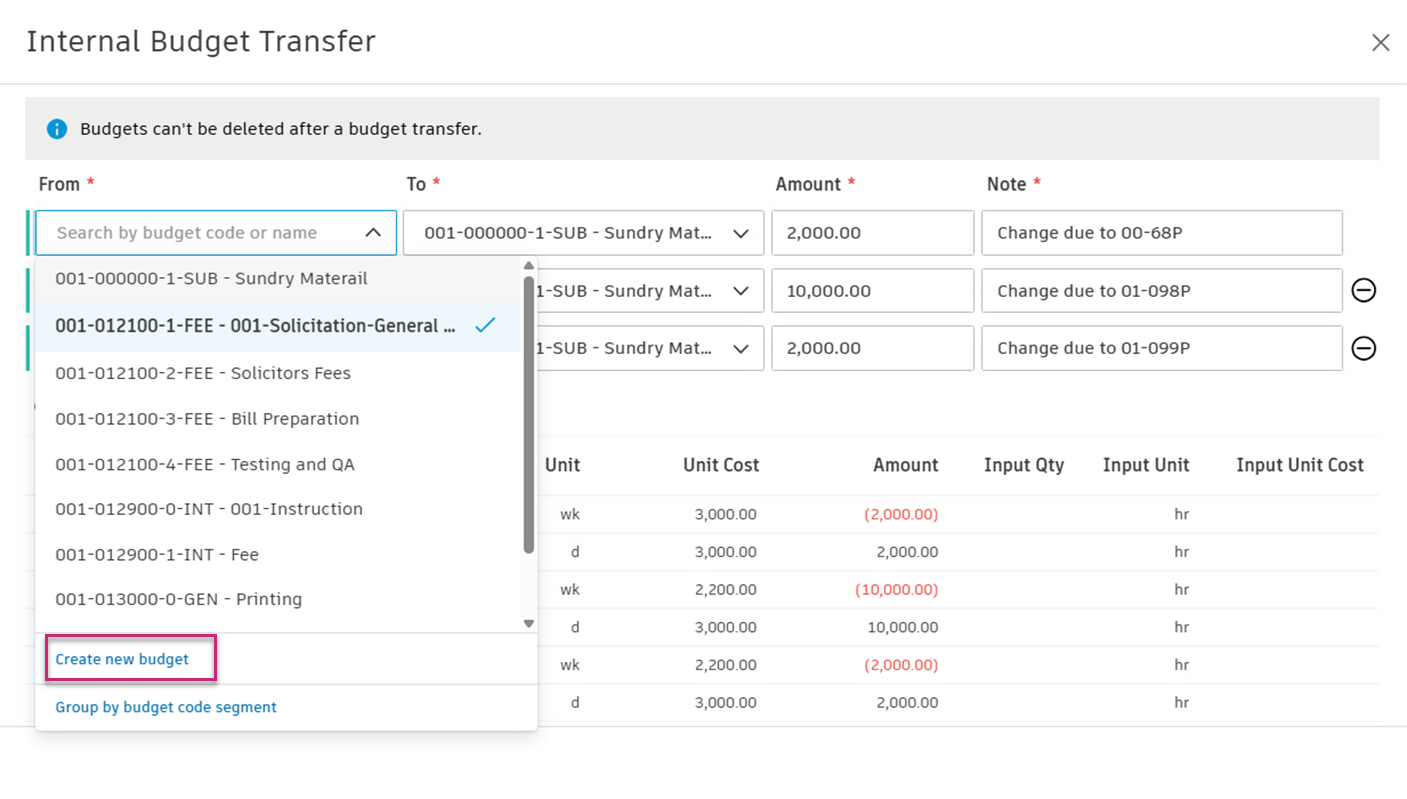1407x799 pixels.
Task: Click the dropdown scroll down arrow
Action: [x=529, y=624]
